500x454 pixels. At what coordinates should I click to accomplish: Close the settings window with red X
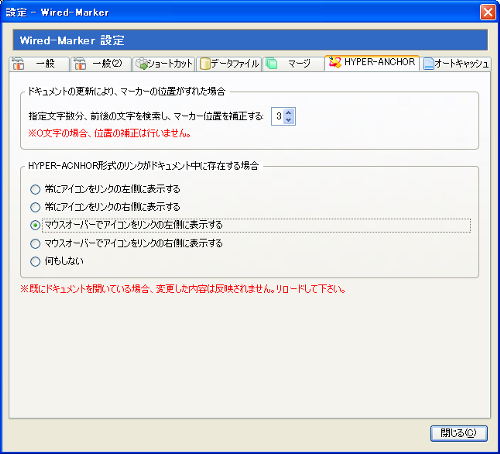488,13
